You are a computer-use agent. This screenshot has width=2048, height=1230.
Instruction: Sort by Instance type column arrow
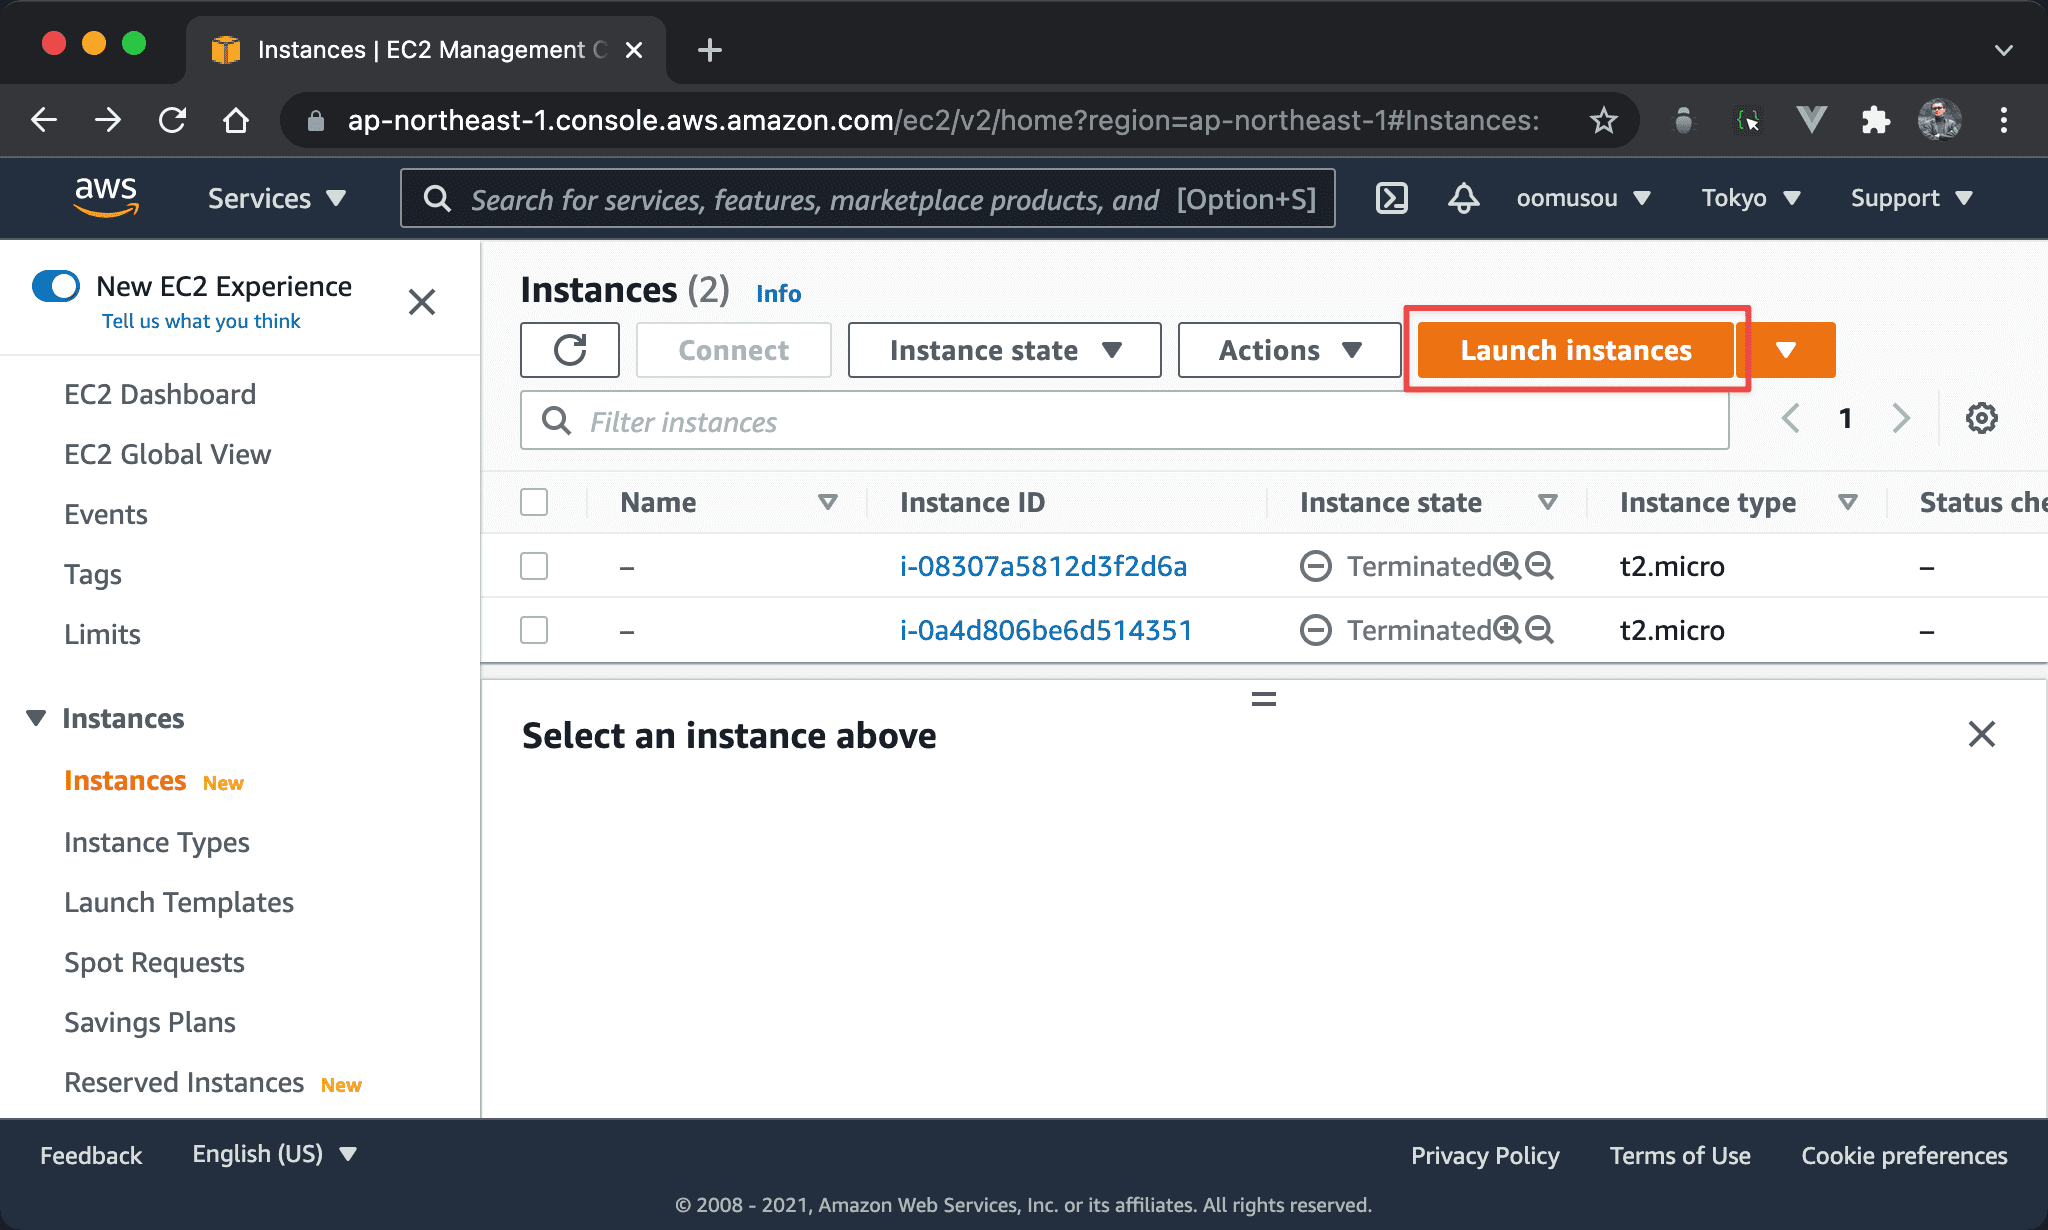pos(1848,502)
